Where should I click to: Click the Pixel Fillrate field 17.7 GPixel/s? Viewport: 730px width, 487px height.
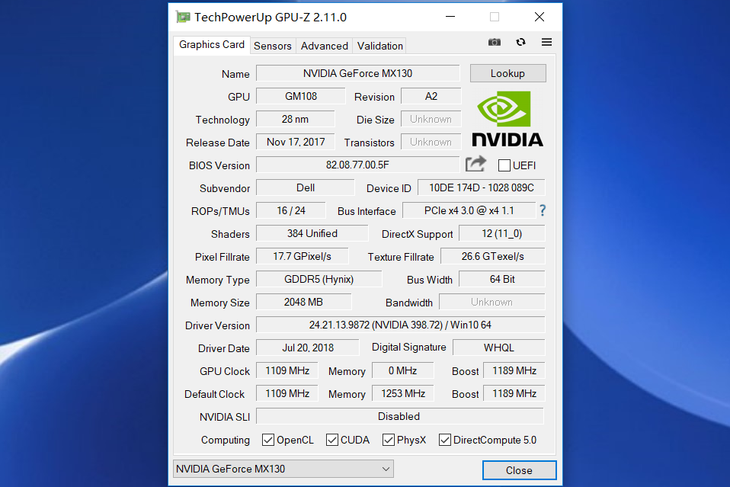(302, 256)
